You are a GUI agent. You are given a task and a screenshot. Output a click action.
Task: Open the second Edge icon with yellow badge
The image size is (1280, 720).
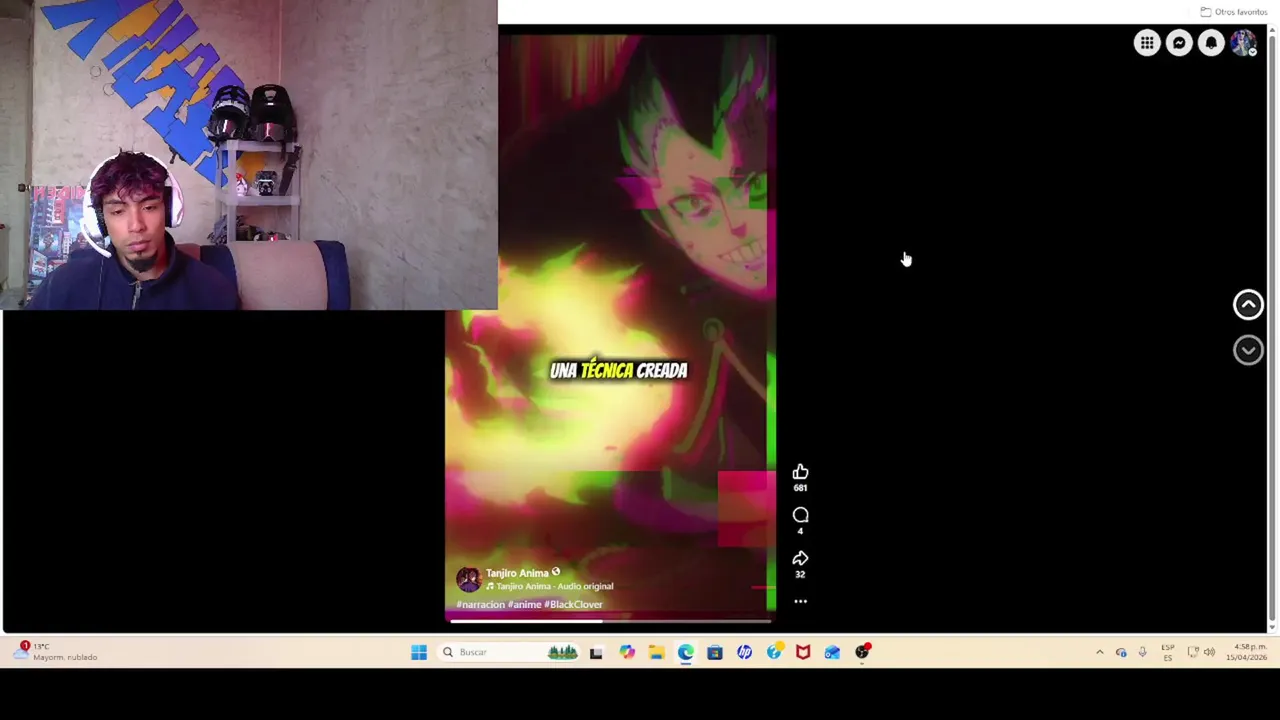click(x=774, y=652)
